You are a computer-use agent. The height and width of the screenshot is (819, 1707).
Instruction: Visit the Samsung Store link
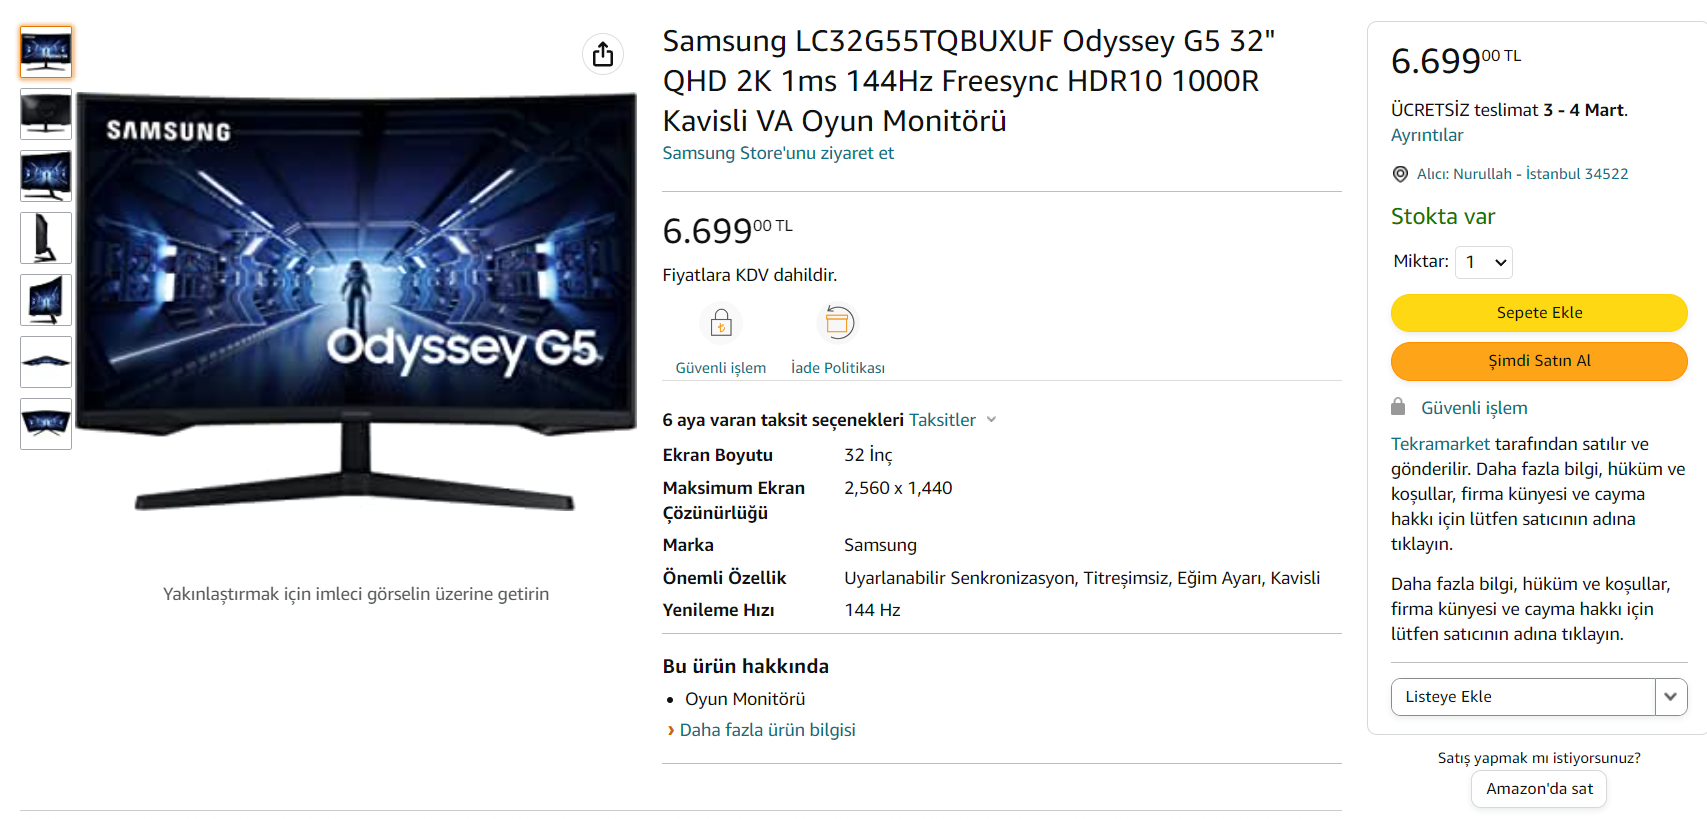(778, 153)
